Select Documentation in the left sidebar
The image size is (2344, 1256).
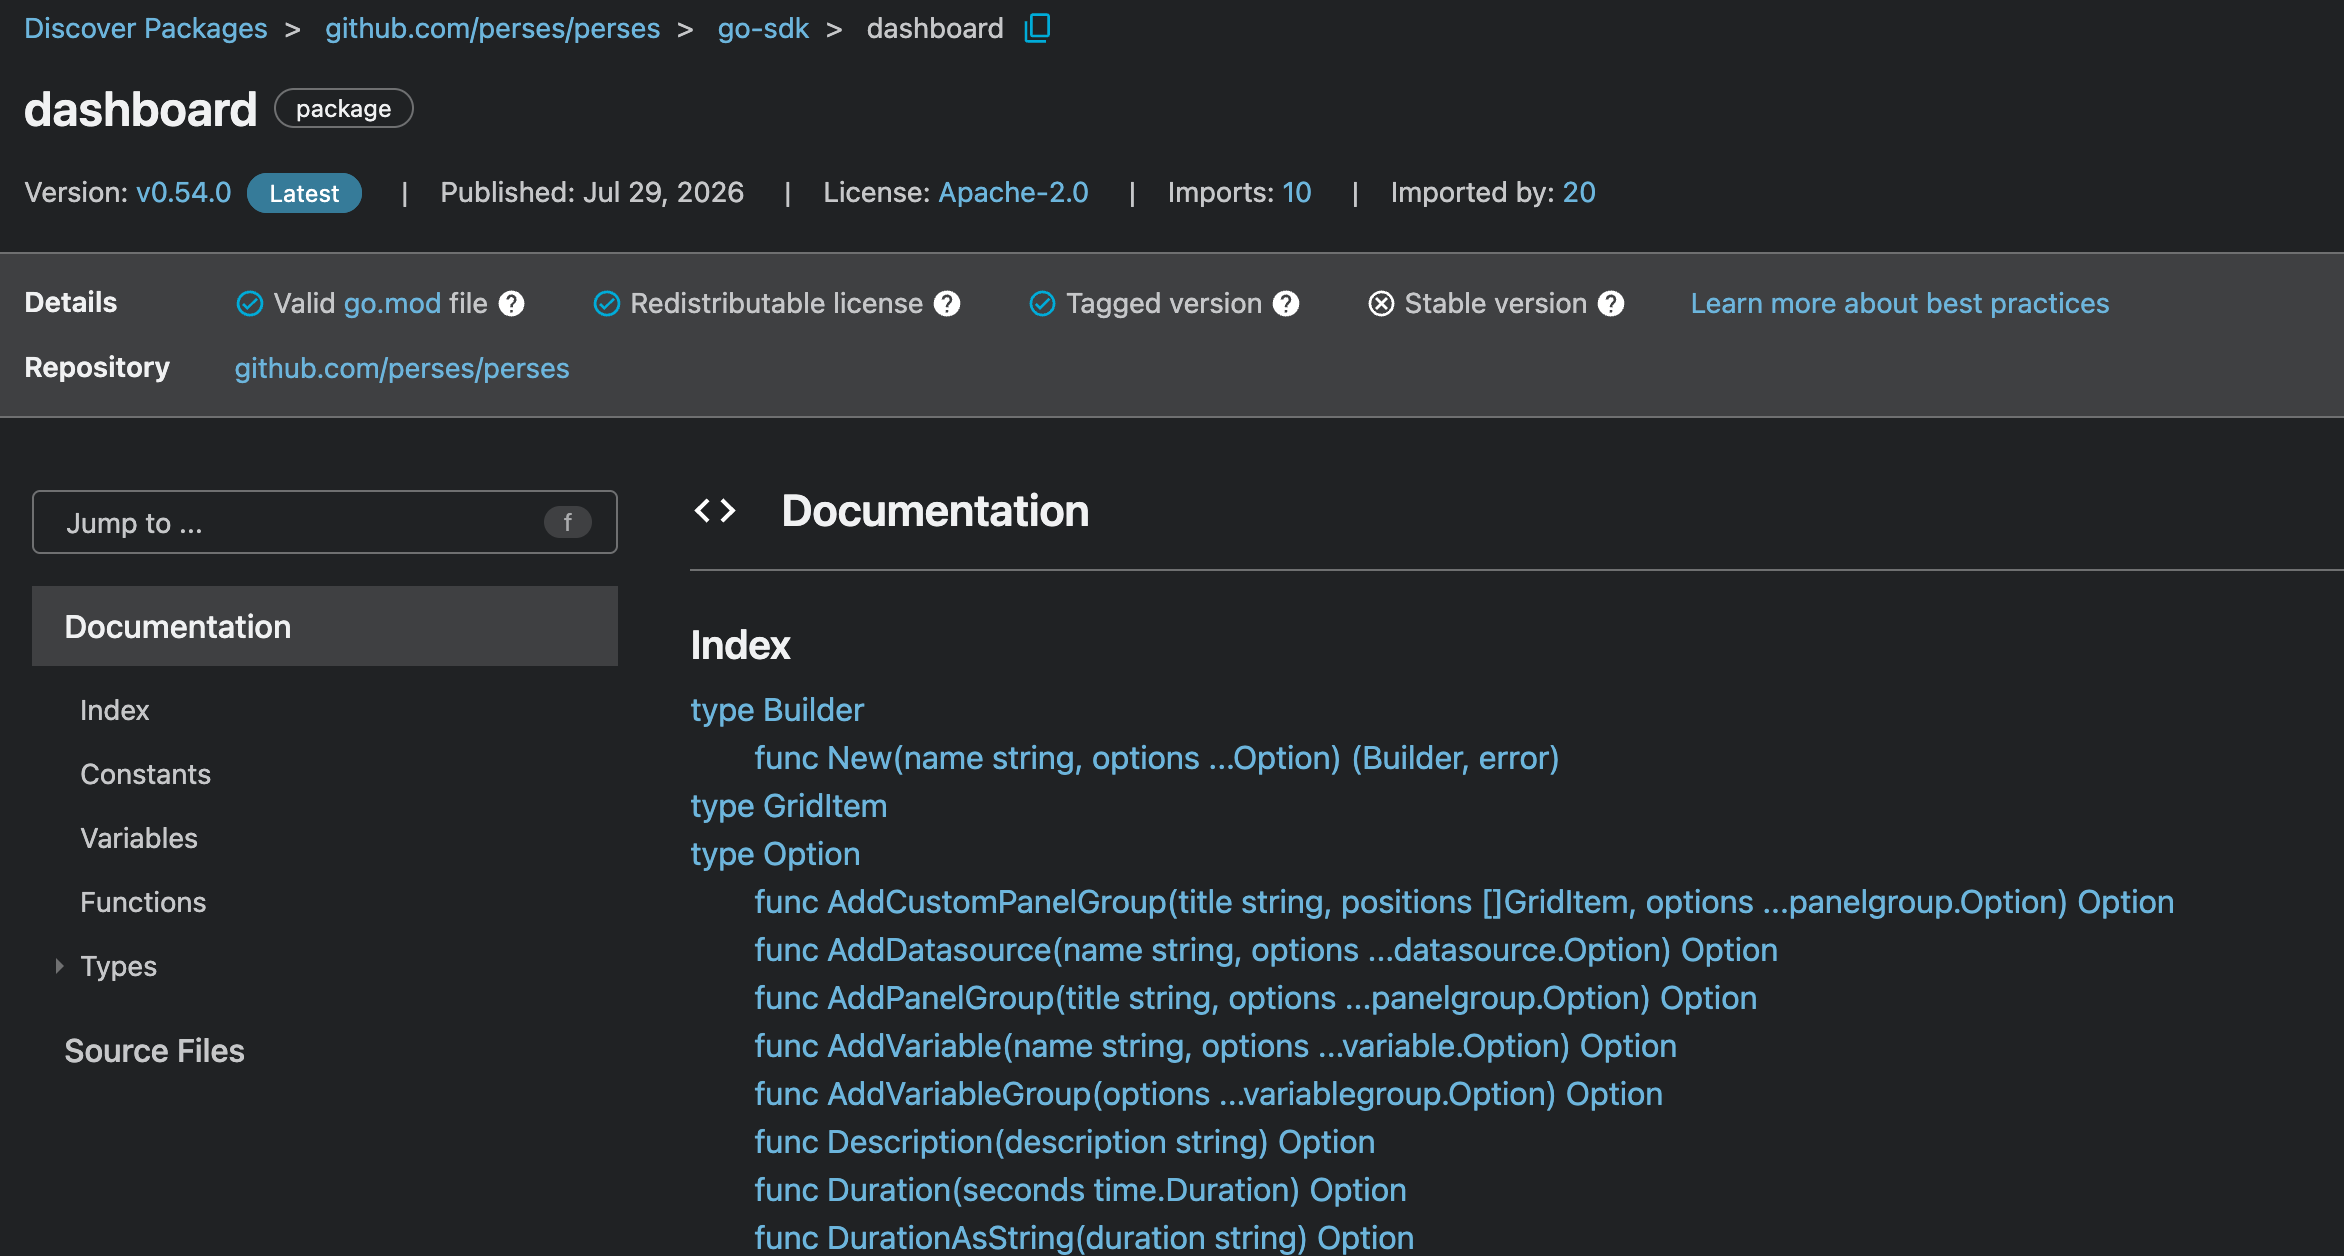point(325,626)
